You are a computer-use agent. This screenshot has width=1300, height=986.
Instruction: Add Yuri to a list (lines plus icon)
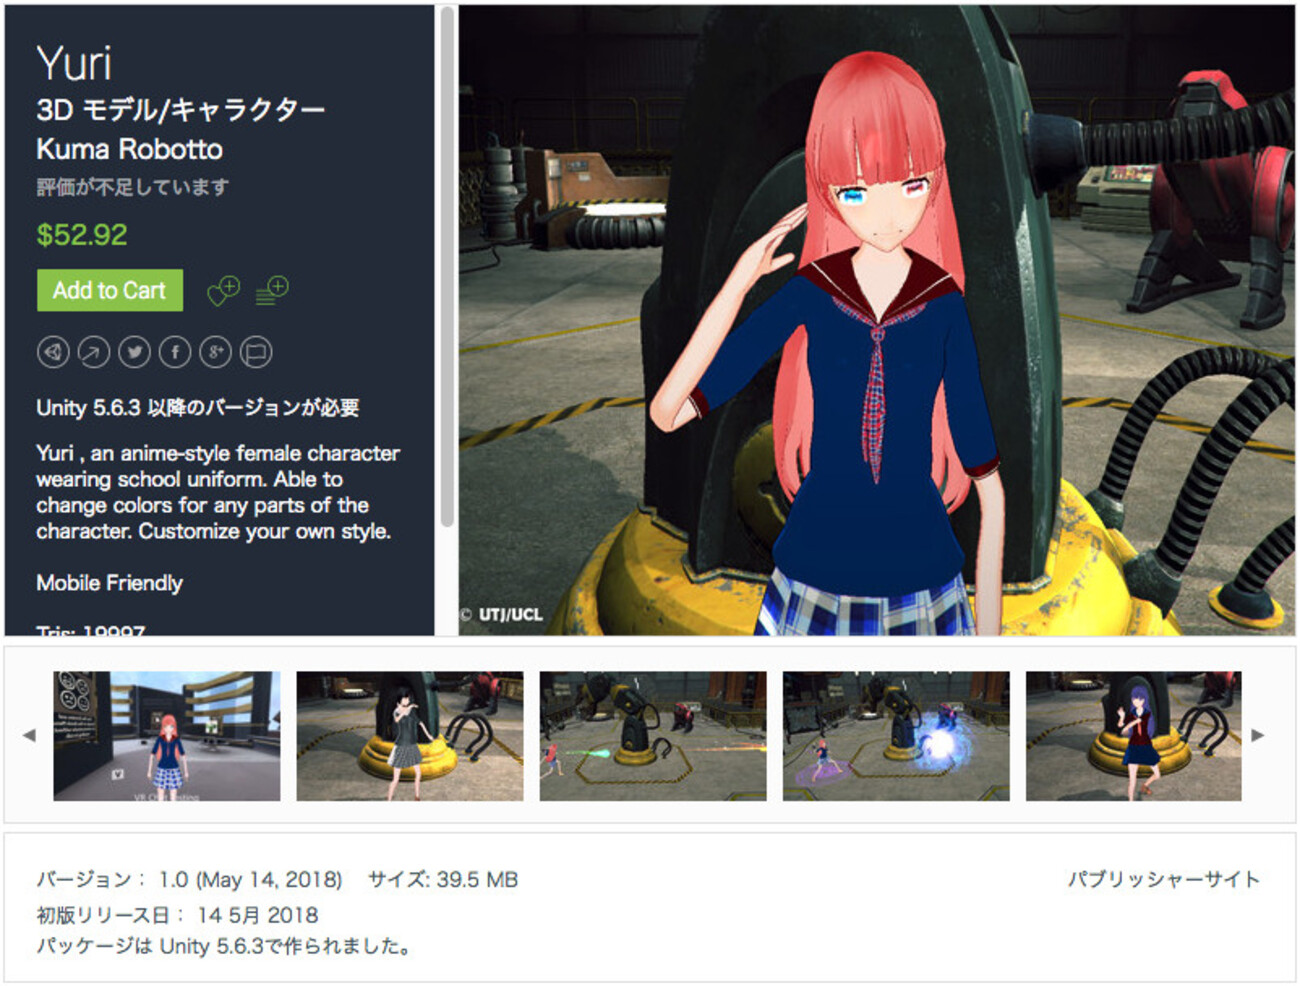click(271, 290)
